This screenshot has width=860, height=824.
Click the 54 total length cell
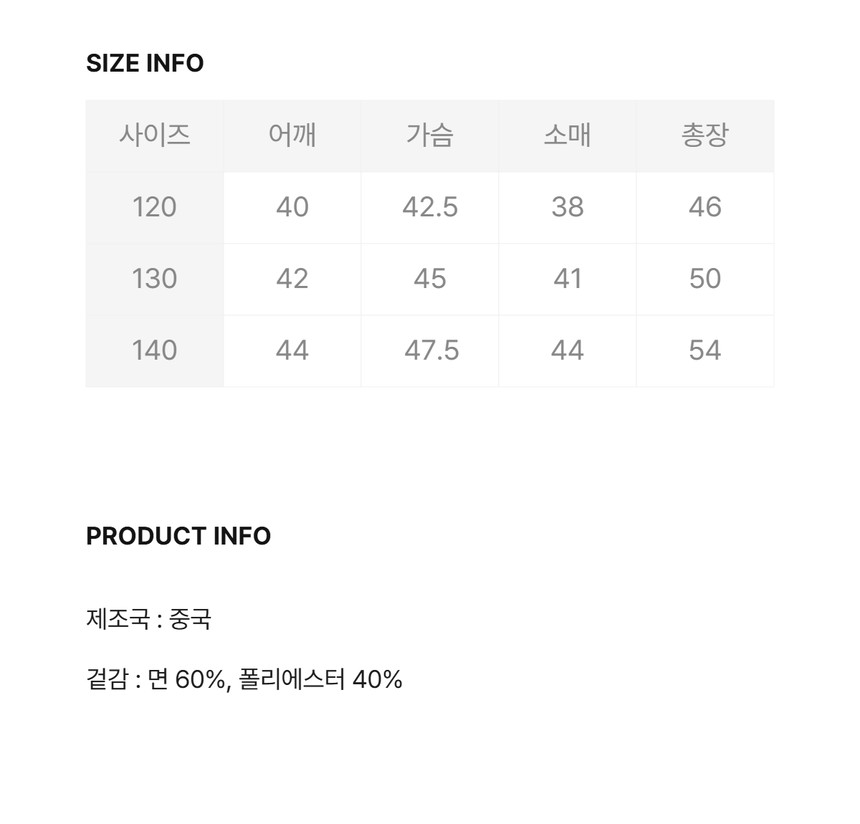click(x=705, y=351)
